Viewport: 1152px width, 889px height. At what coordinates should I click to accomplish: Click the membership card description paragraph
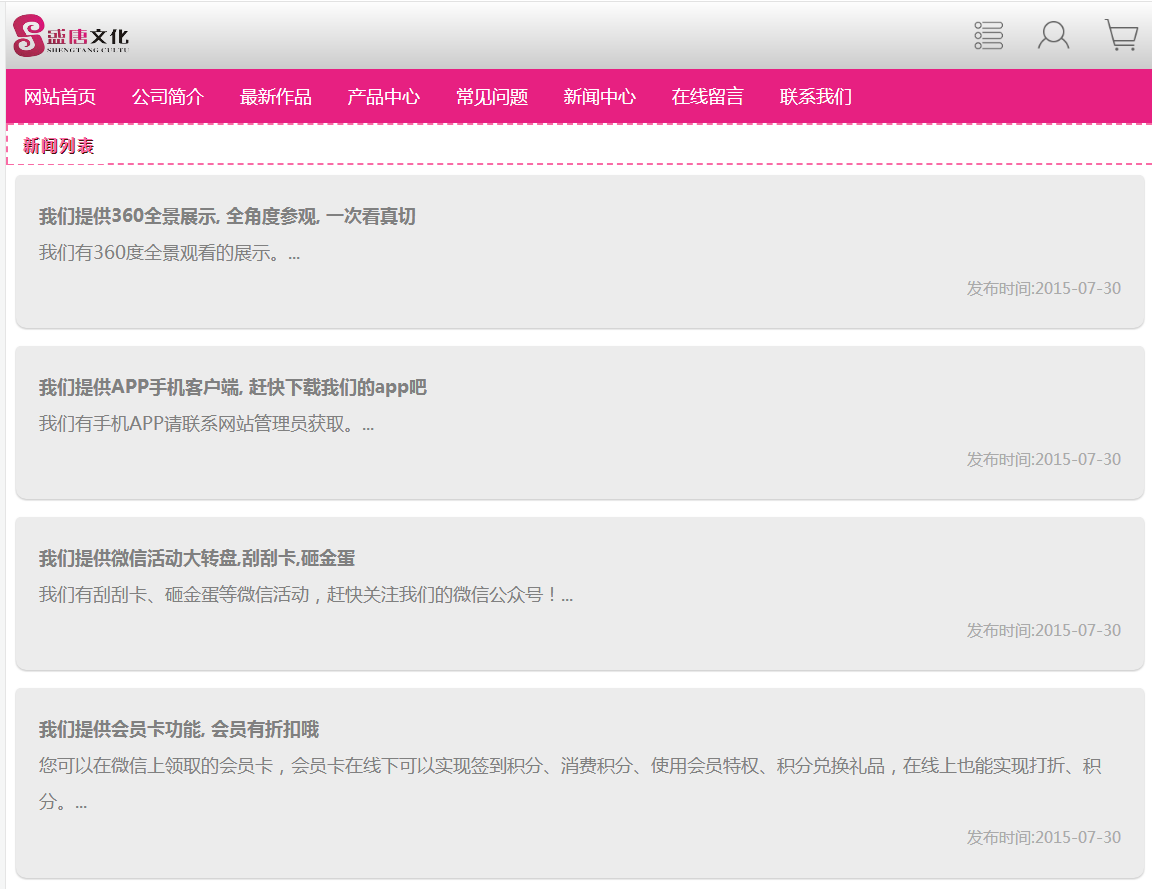[x=570, y=767]
